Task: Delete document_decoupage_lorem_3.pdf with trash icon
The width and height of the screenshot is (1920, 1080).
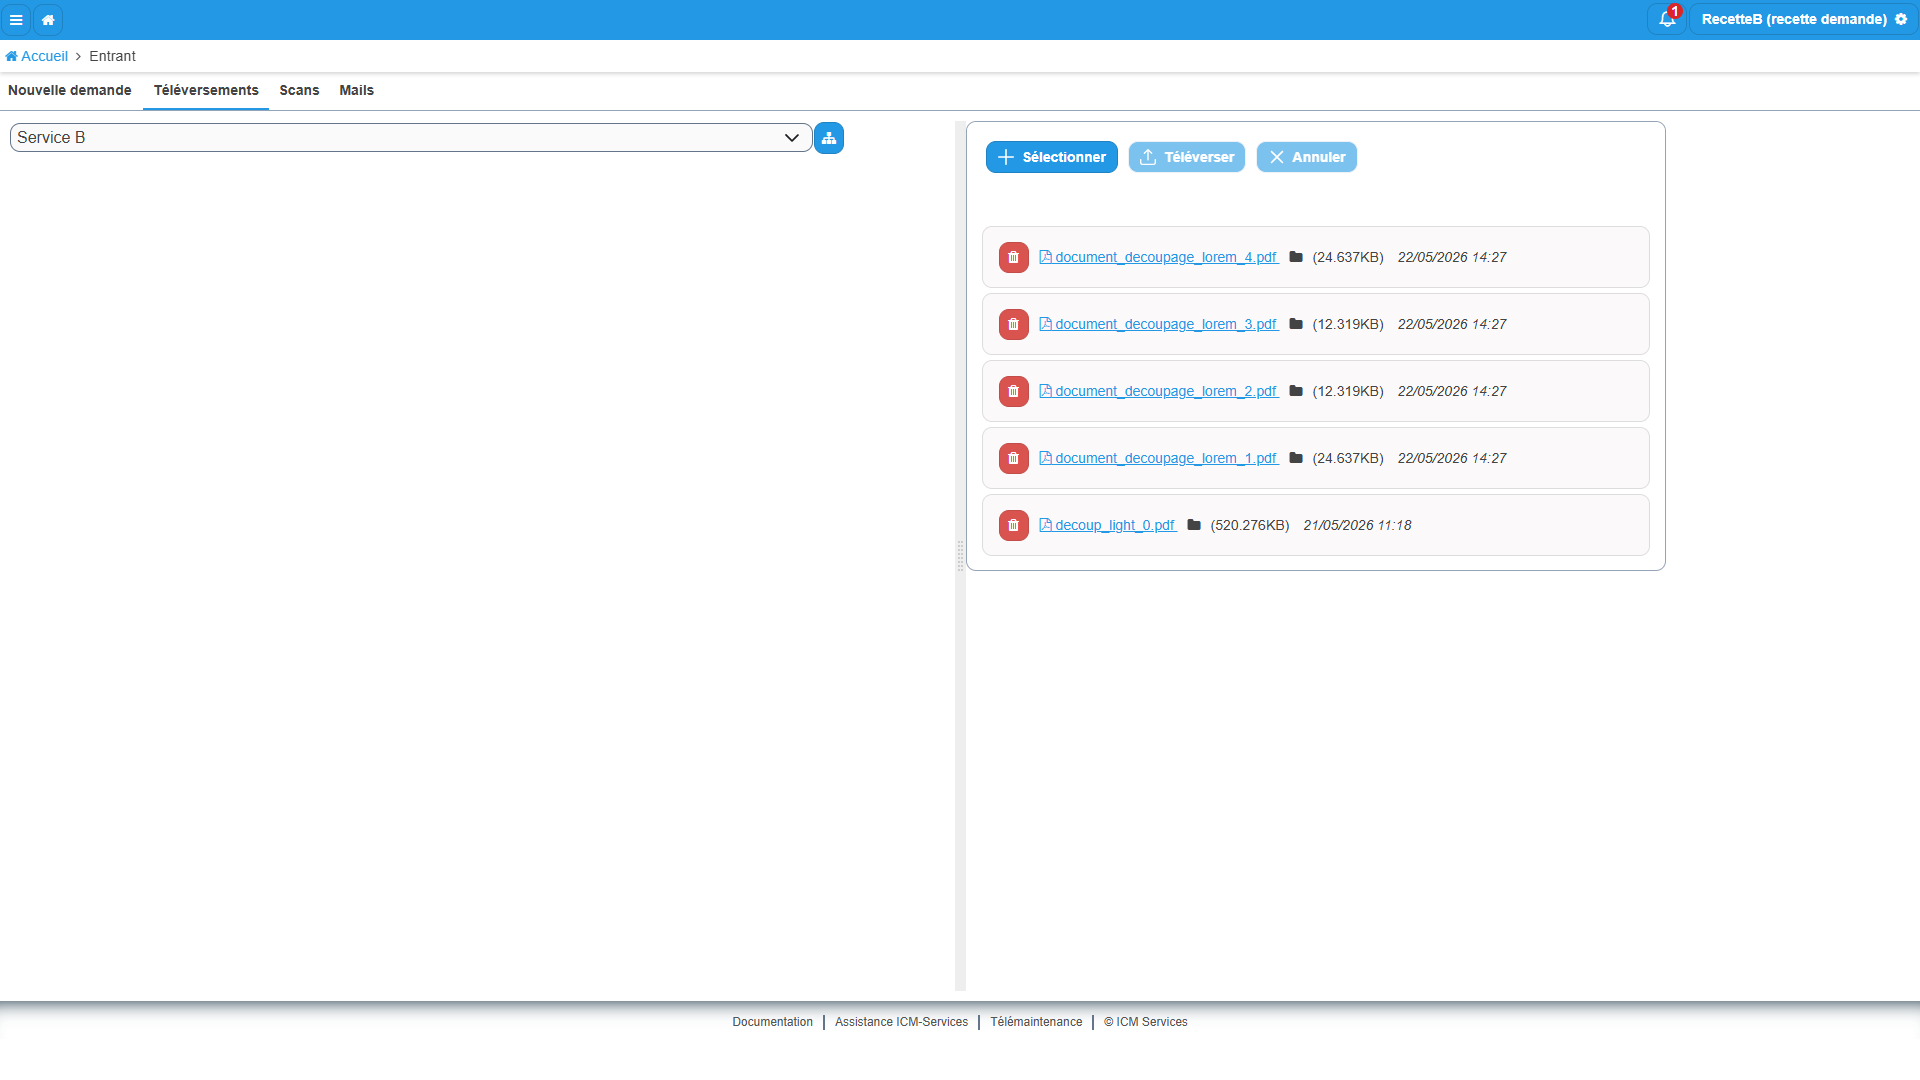Action: pos(1014,324)
